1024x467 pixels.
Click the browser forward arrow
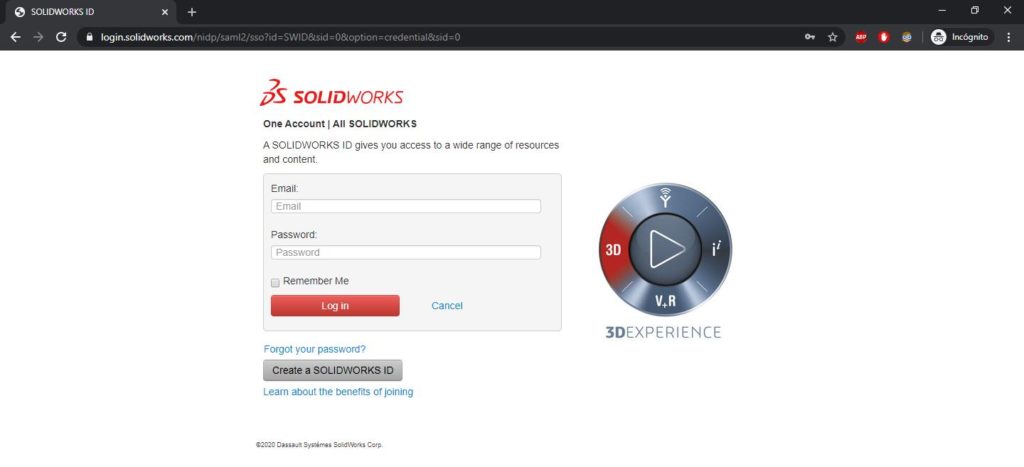pyautogui.click(x=39, y=37)
